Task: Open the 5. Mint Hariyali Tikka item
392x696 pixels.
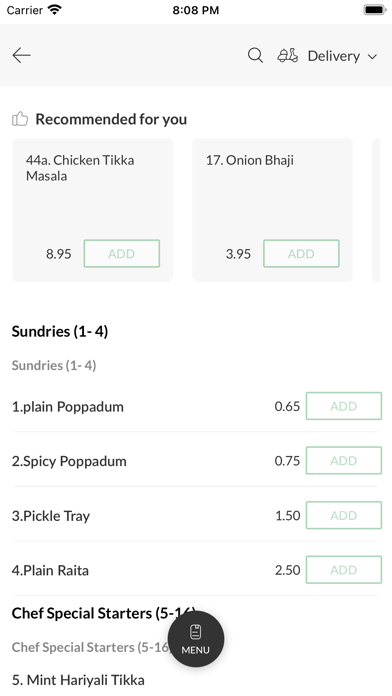Action: (78, 680)
